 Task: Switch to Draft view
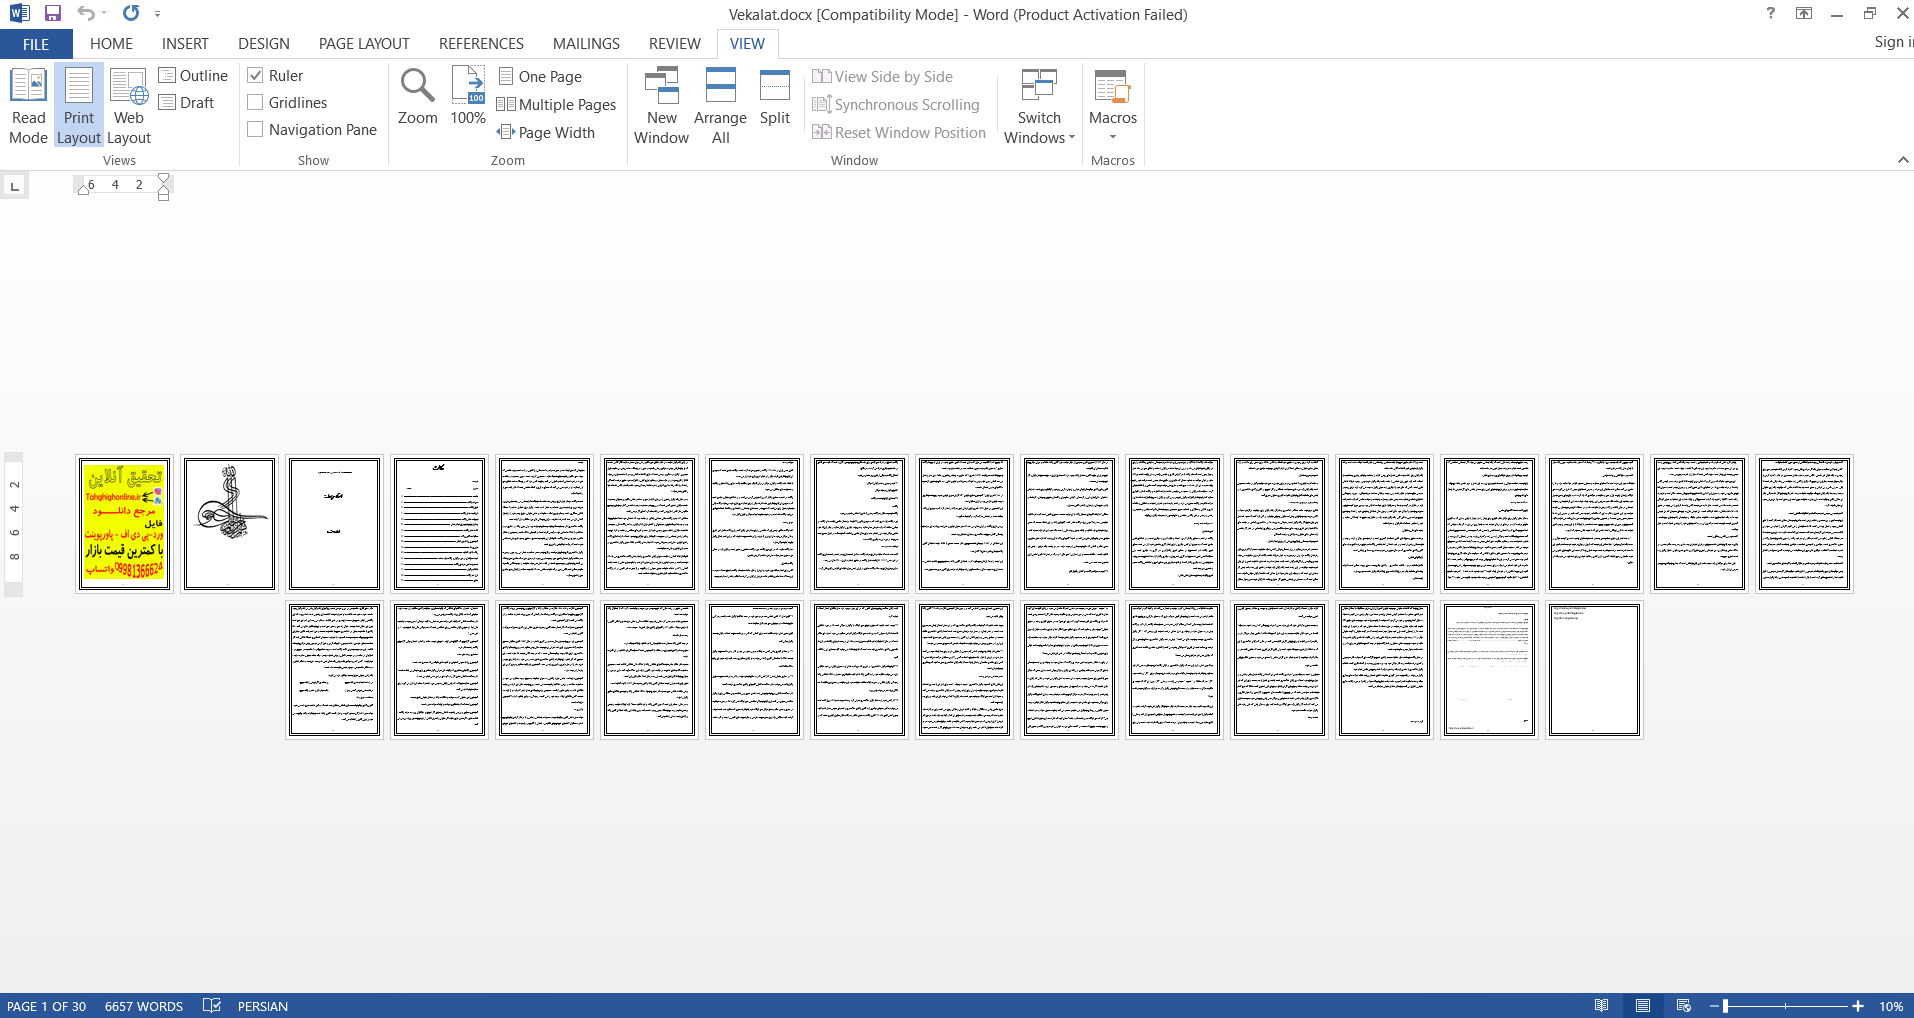[187, 103]
